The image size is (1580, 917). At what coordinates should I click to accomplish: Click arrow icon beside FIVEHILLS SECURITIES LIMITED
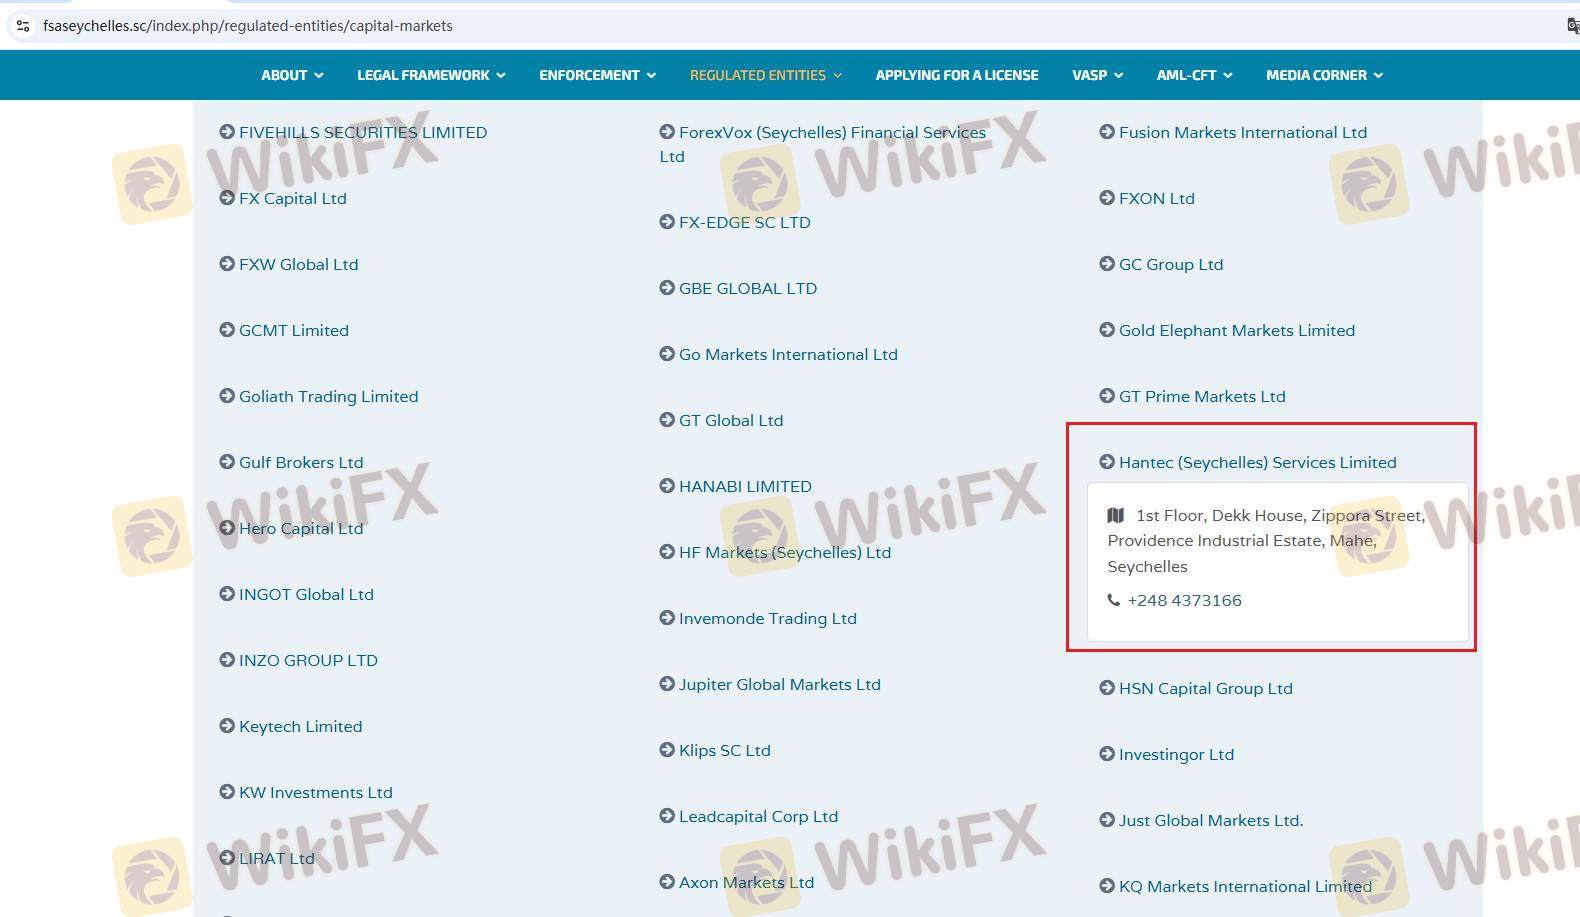point(227,132)
